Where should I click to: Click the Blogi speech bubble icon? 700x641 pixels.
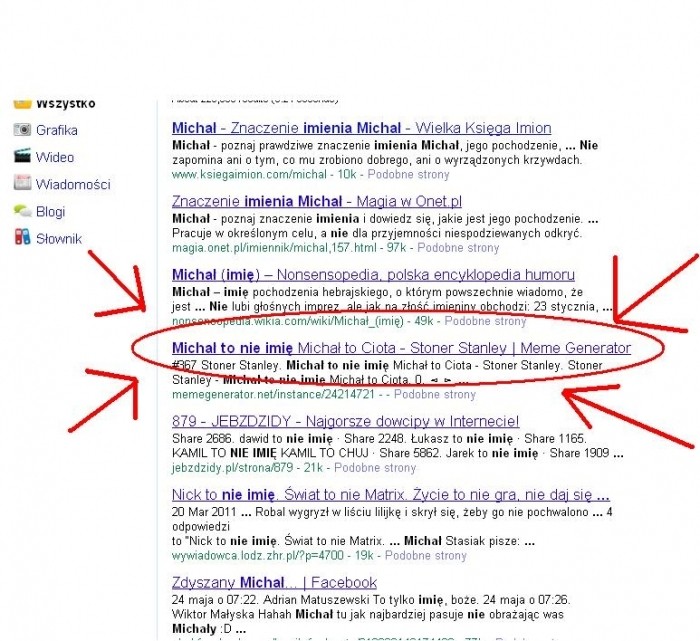21,211
